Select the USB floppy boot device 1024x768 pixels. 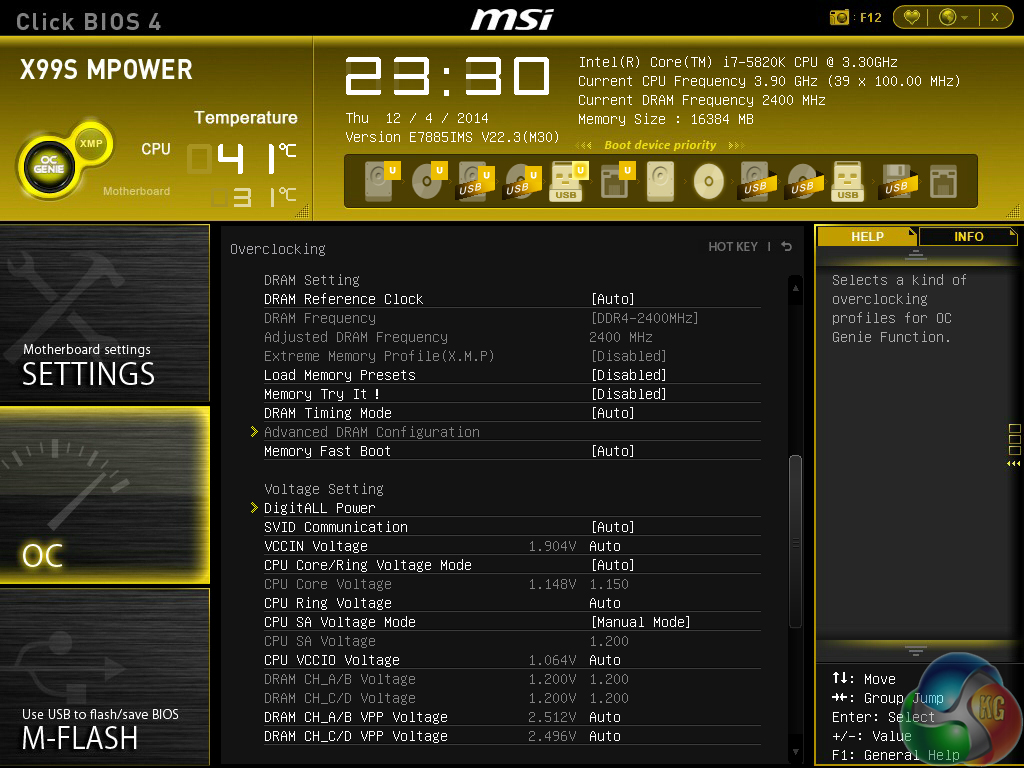pos(897,181)
